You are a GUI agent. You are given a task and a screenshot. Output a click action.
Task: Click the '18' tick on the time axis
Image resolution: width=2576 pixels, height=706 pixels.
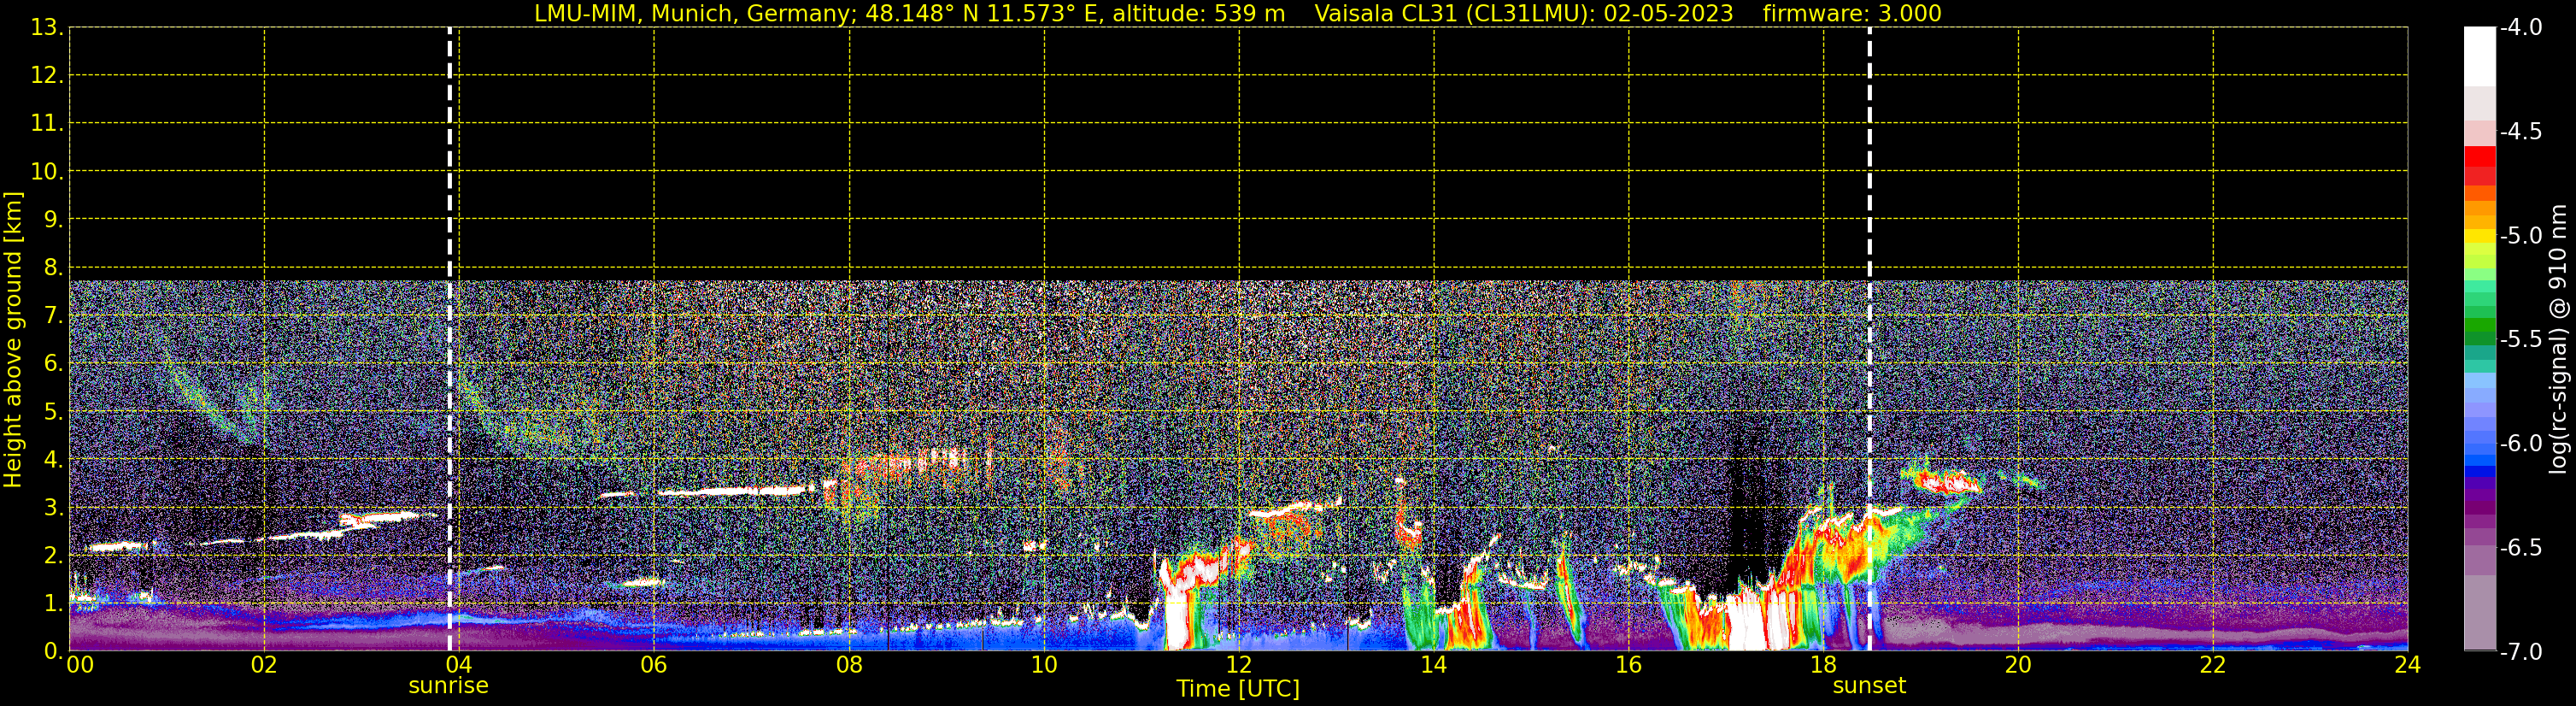[1823, 665]
